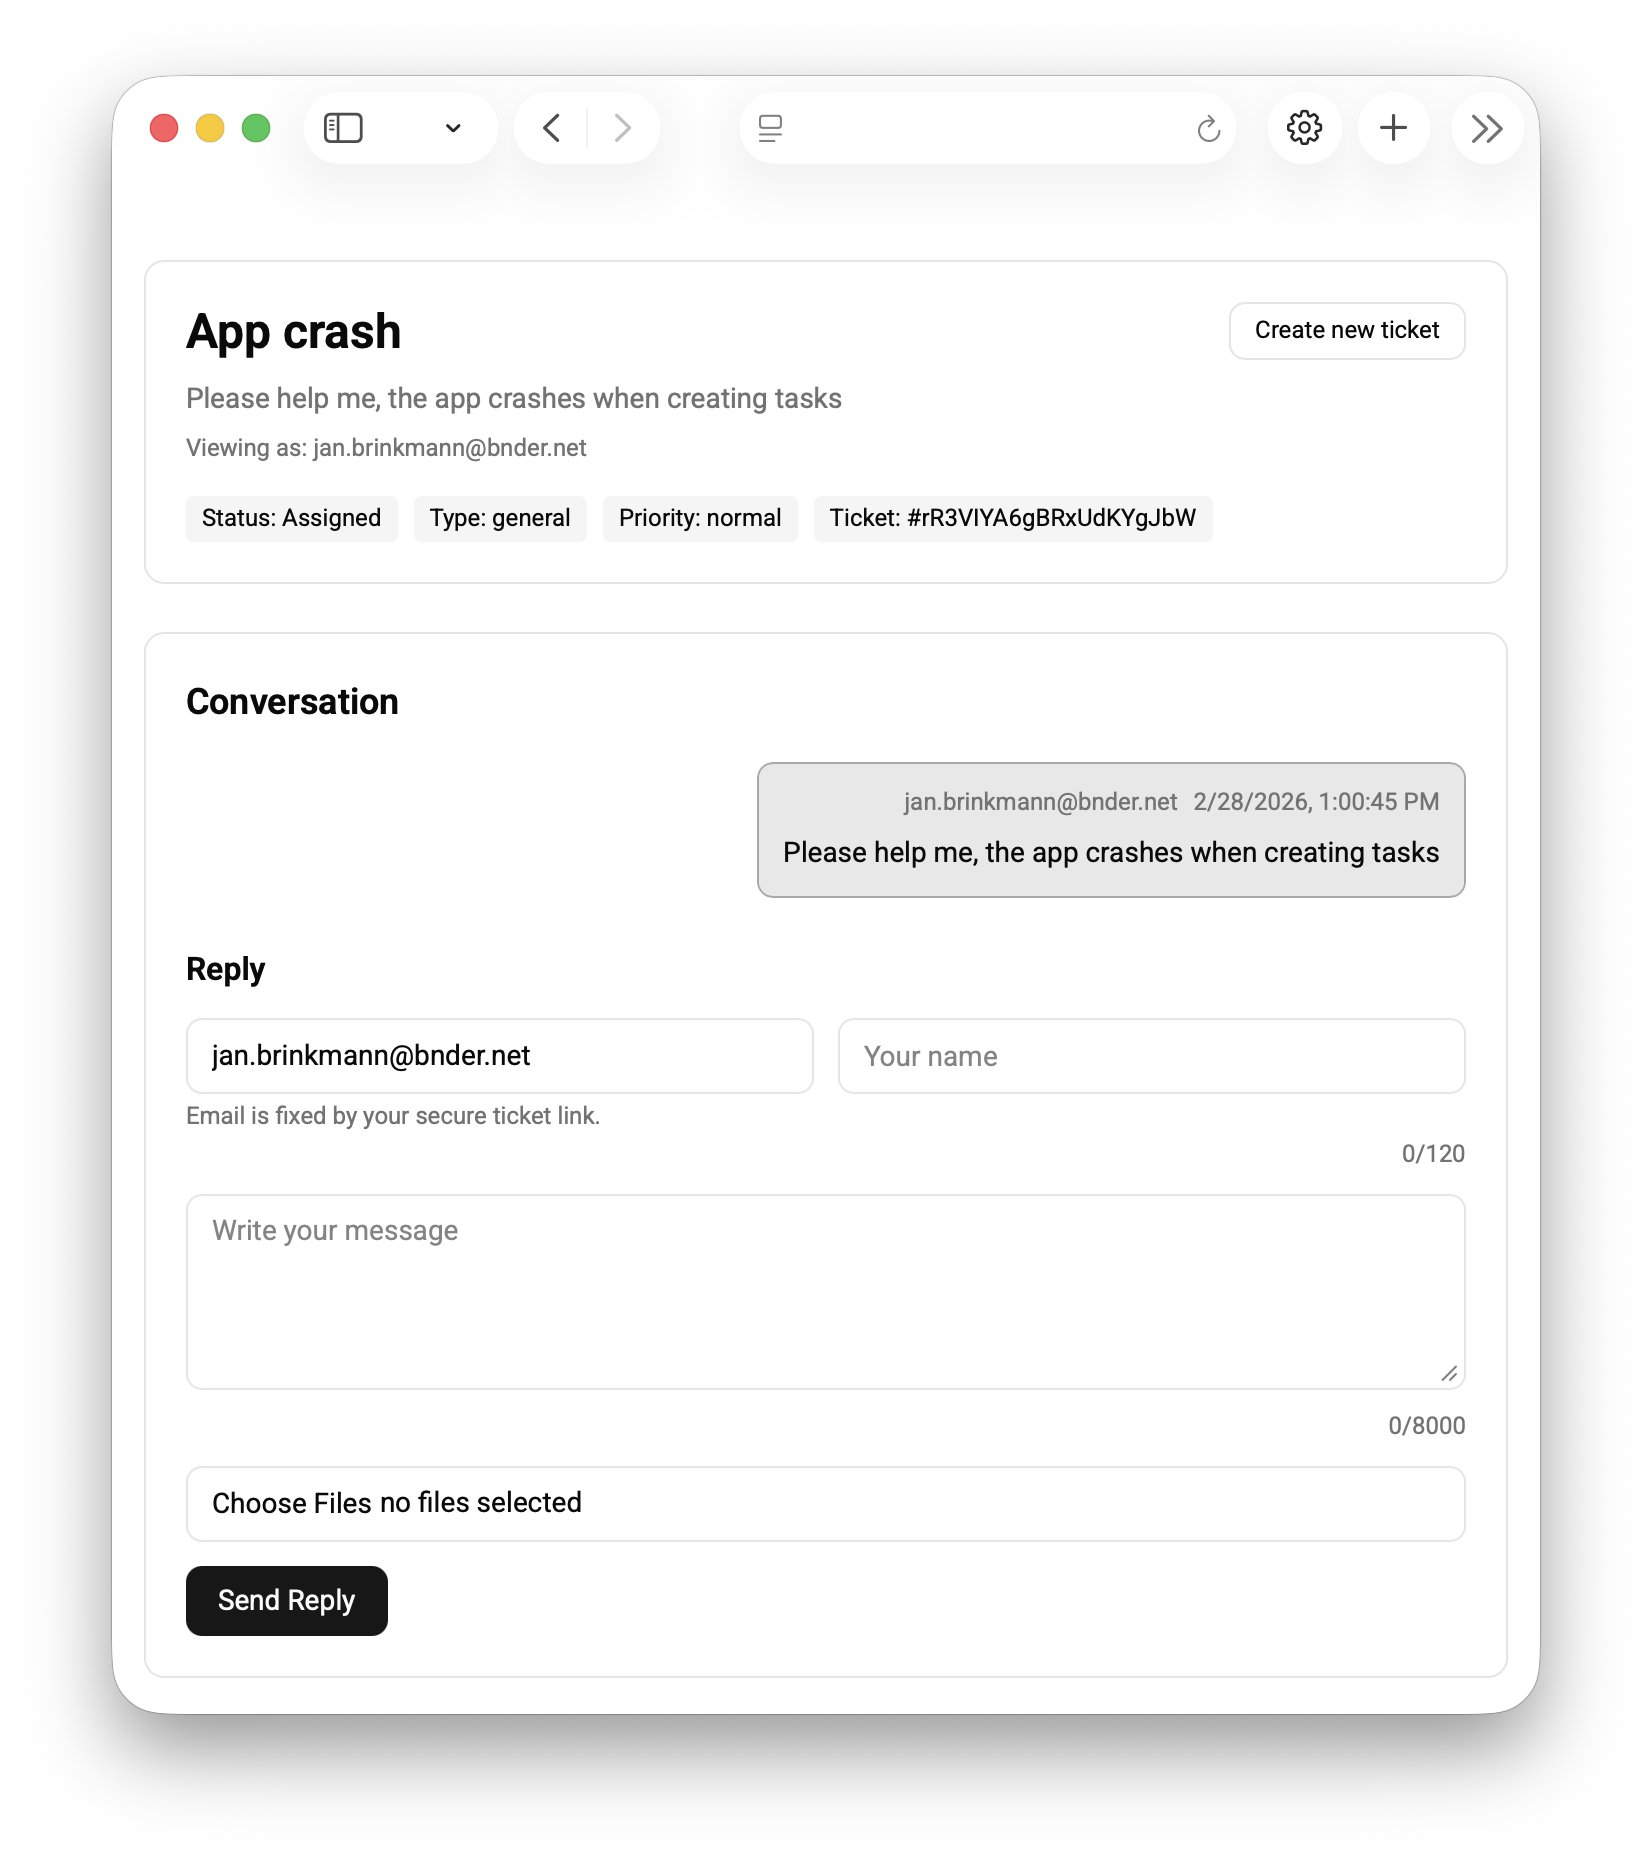
Task: Click the Ticket #rR3VIYA6gBRxUdKYgJbW label
Action: 1012,518
